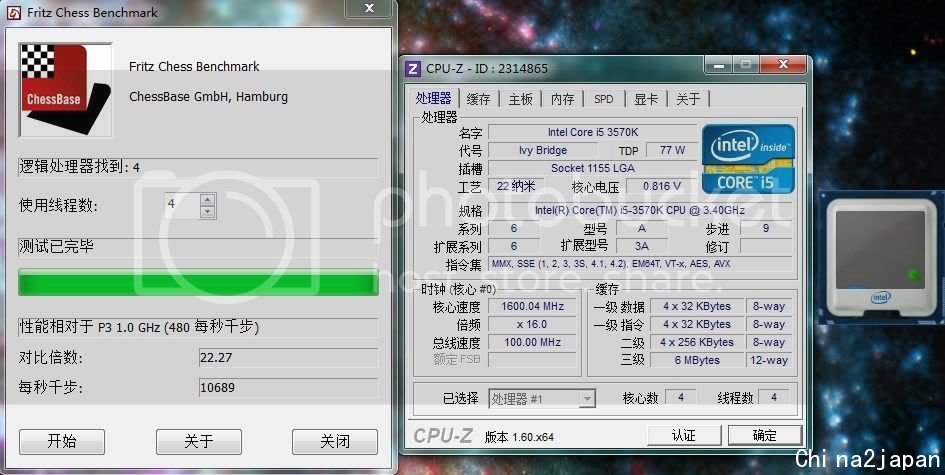The image size is (945, 475).
Task: Click the core voltage value 0.816 V
Action: (661, 186)
